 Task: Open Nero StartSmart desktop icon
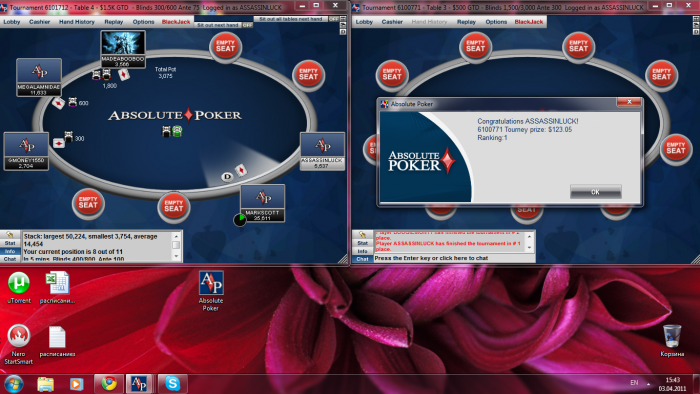point(19,345)
